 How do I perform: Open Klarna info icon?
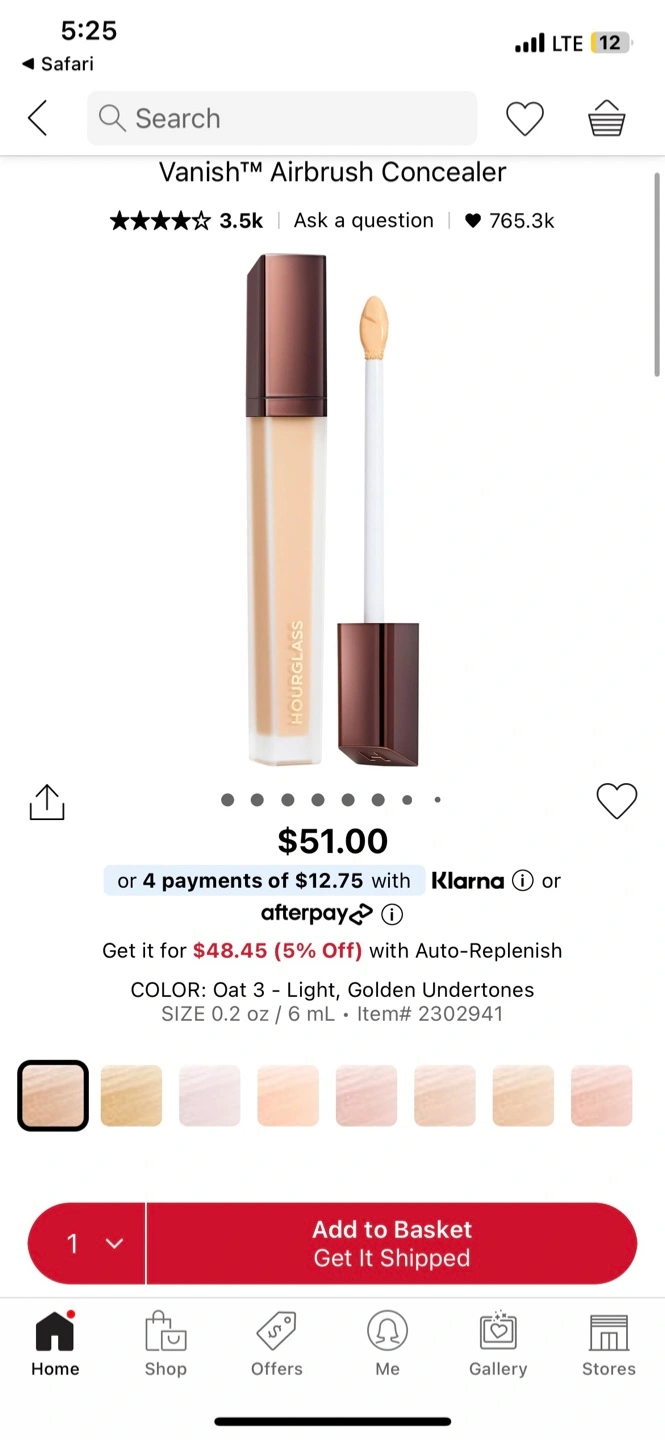(x=522, y=881)
